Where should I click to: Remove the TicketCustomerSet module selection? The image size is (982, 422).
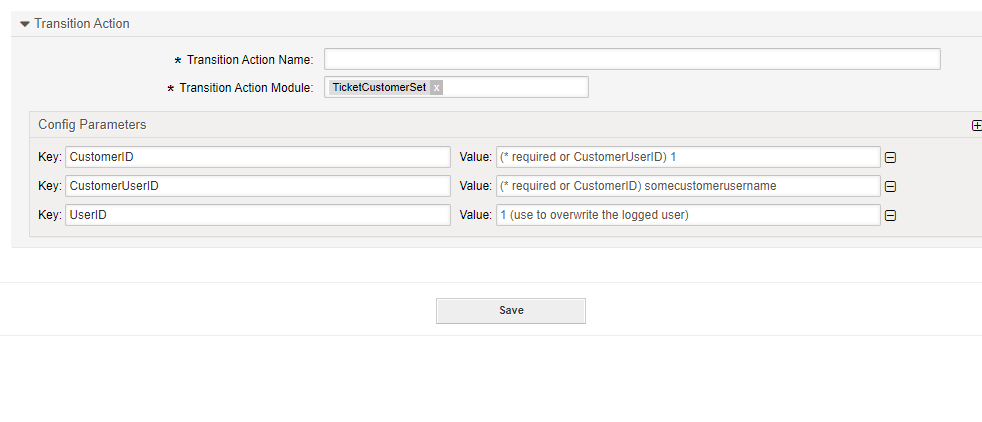click(436, 88)
